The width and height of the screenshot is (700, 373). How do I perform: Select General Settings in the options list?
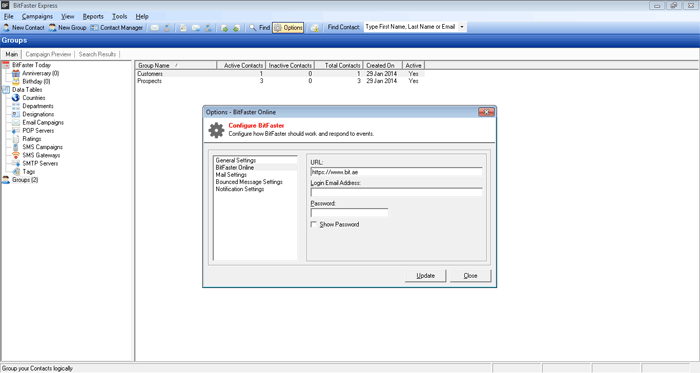click(236, 160)
